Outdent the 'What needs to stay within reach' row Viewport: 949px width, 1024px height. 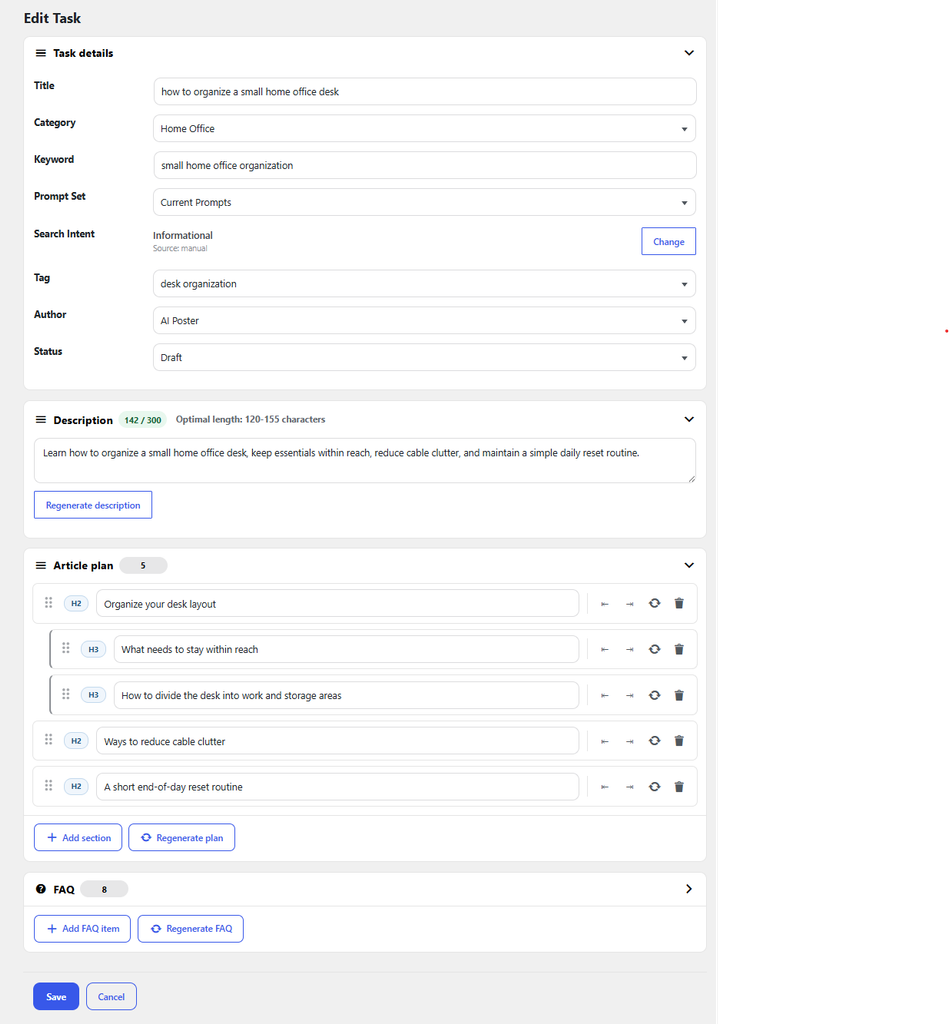point(604,650)
